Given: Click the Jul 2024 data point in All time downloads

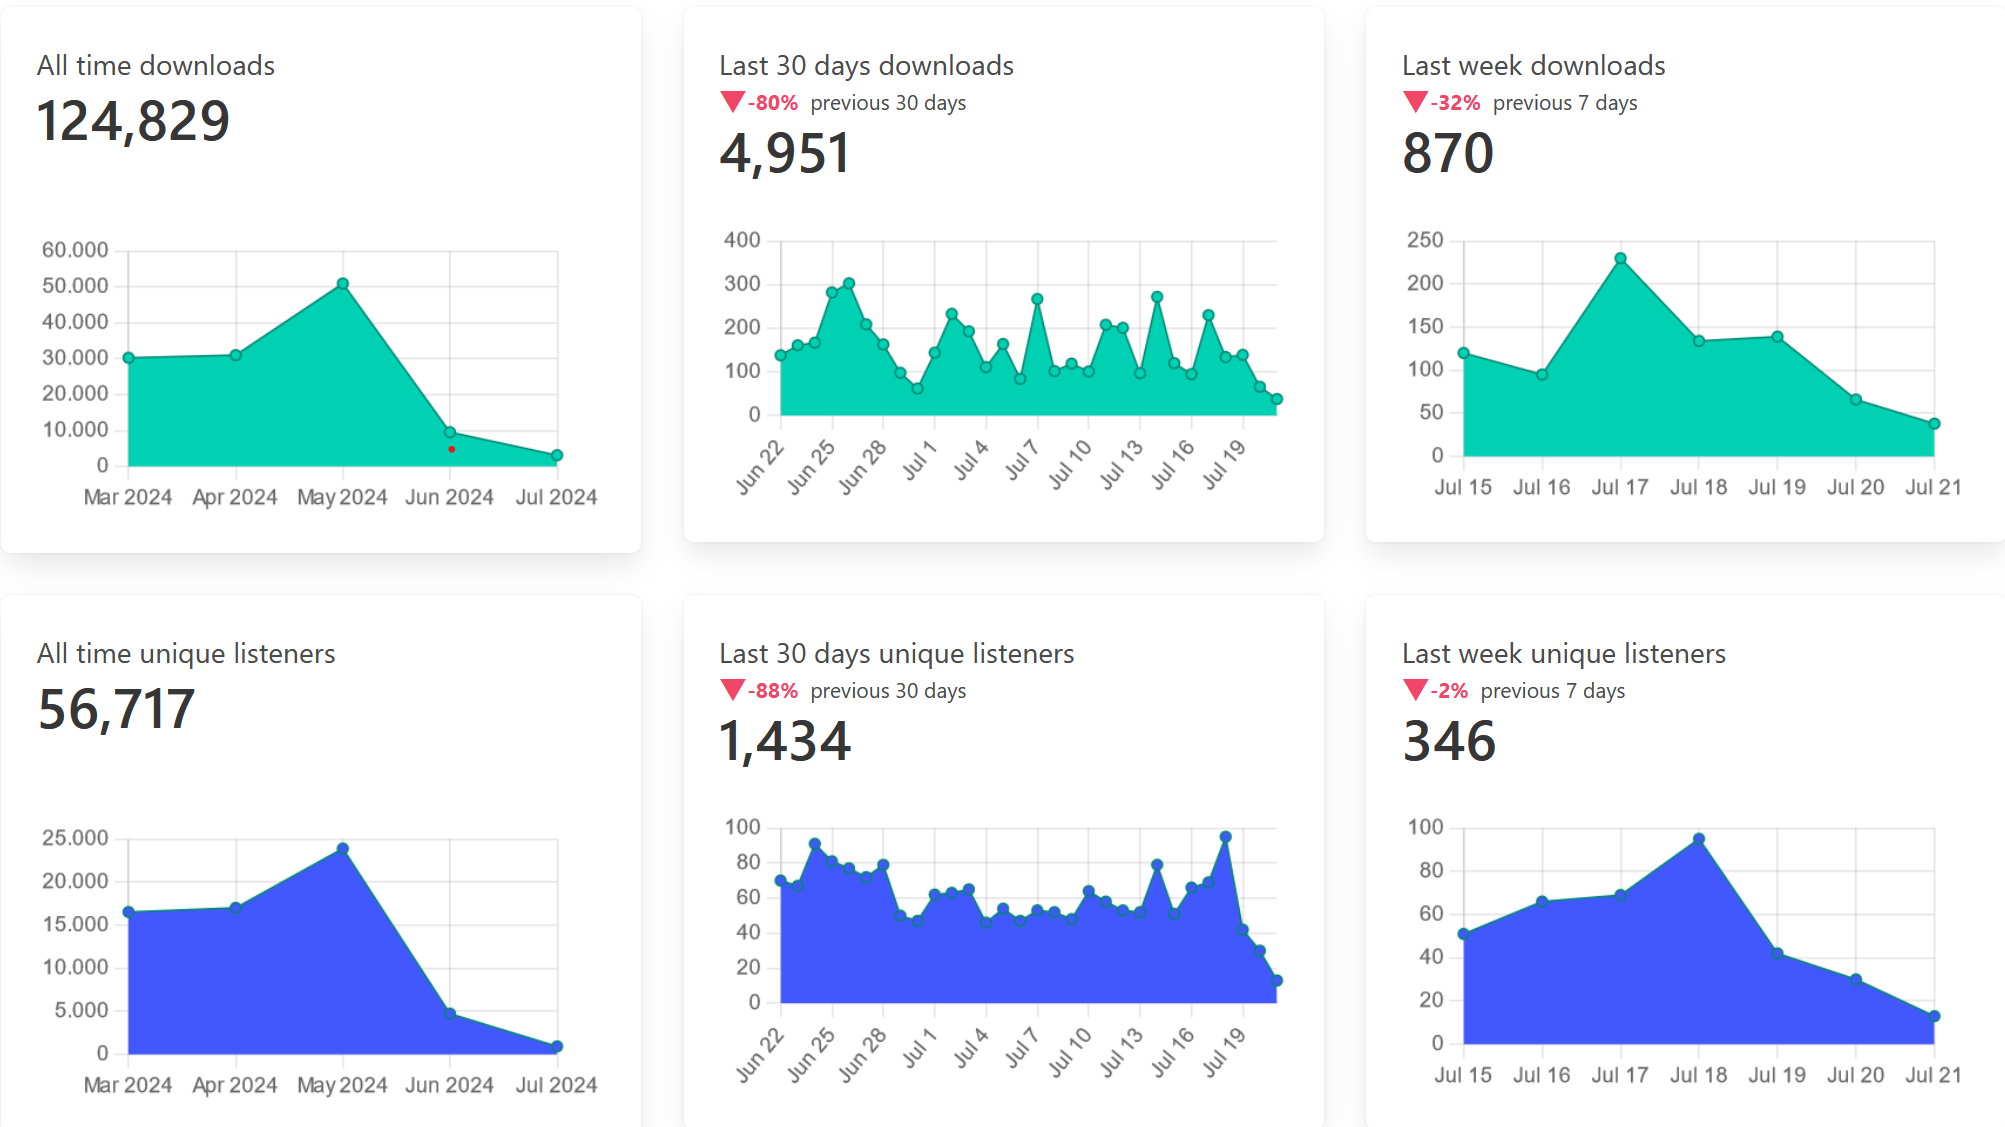Looking at the screenshot, I should [x=557, y=455].
